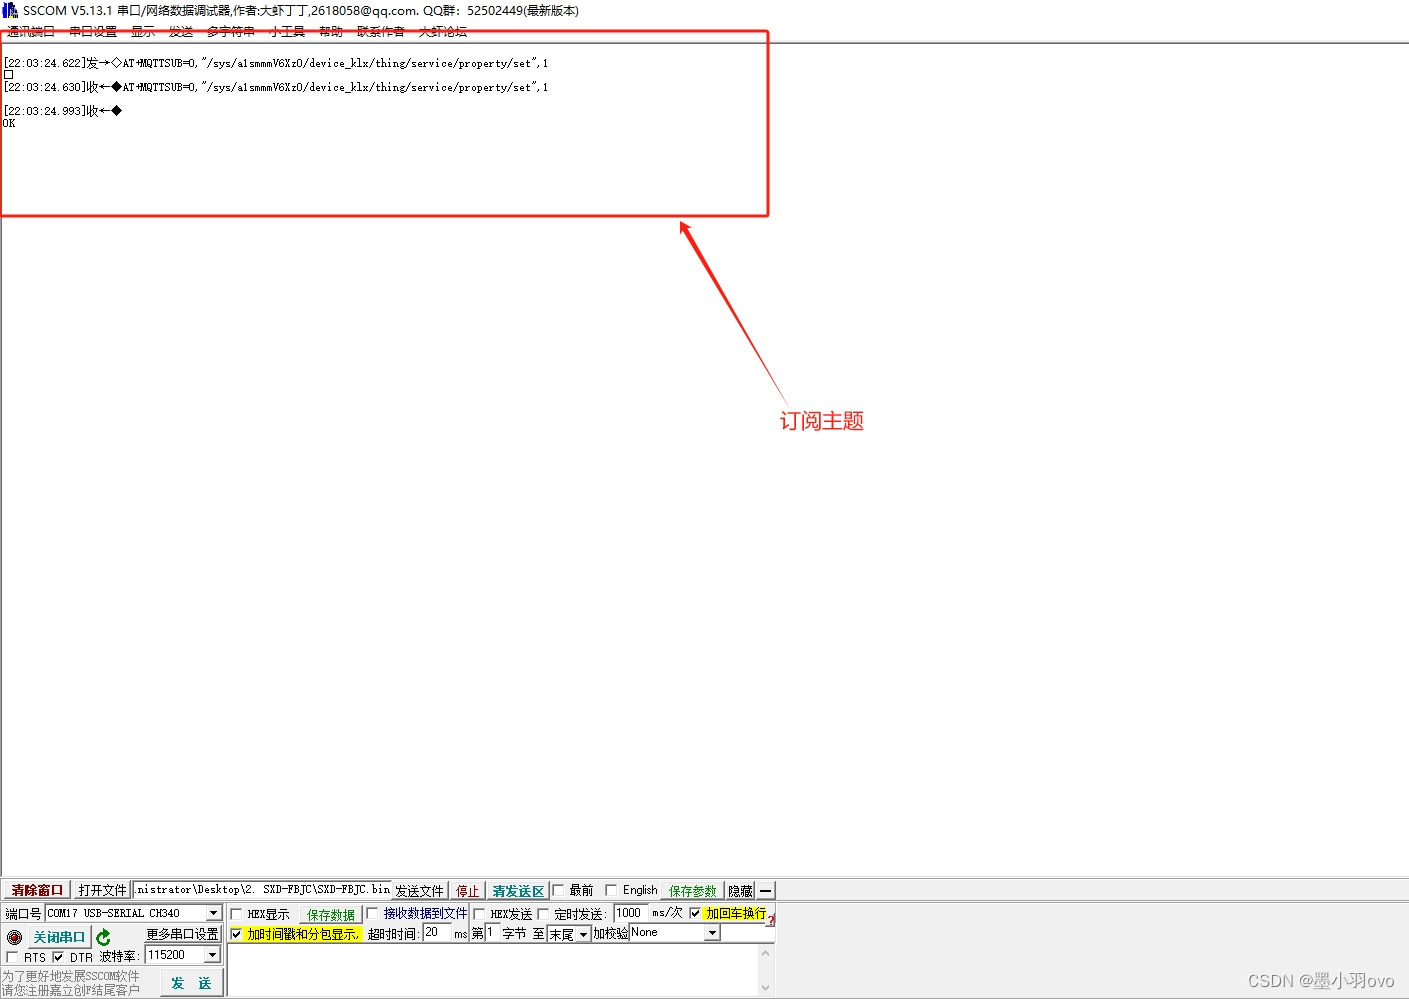The image size is (1409, 999).
Task: Open the 串口设置 menu
Action: tap(93, 32)
